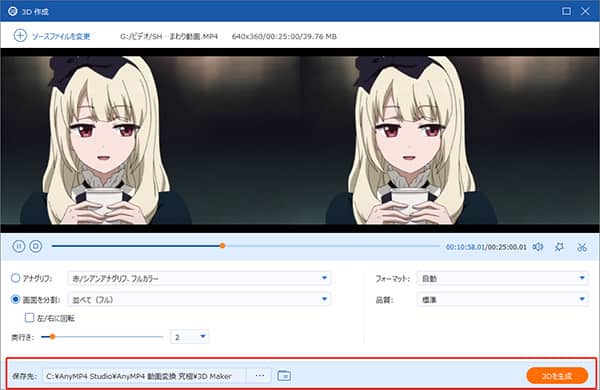Click the timecode 00:10:58.01/00:25:00.01
Viewport: 600px width, 390px height.
point(486,247)
